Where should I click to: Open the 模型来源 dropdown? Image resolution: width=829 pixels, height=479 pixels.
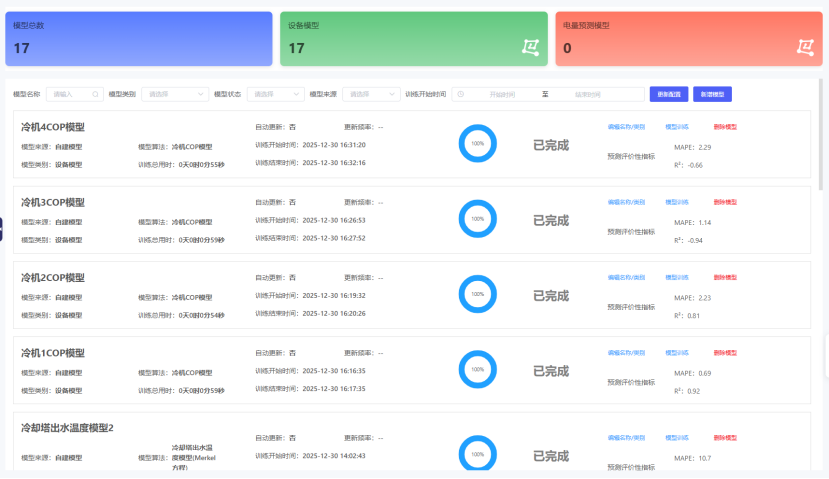tap(371, 95)
